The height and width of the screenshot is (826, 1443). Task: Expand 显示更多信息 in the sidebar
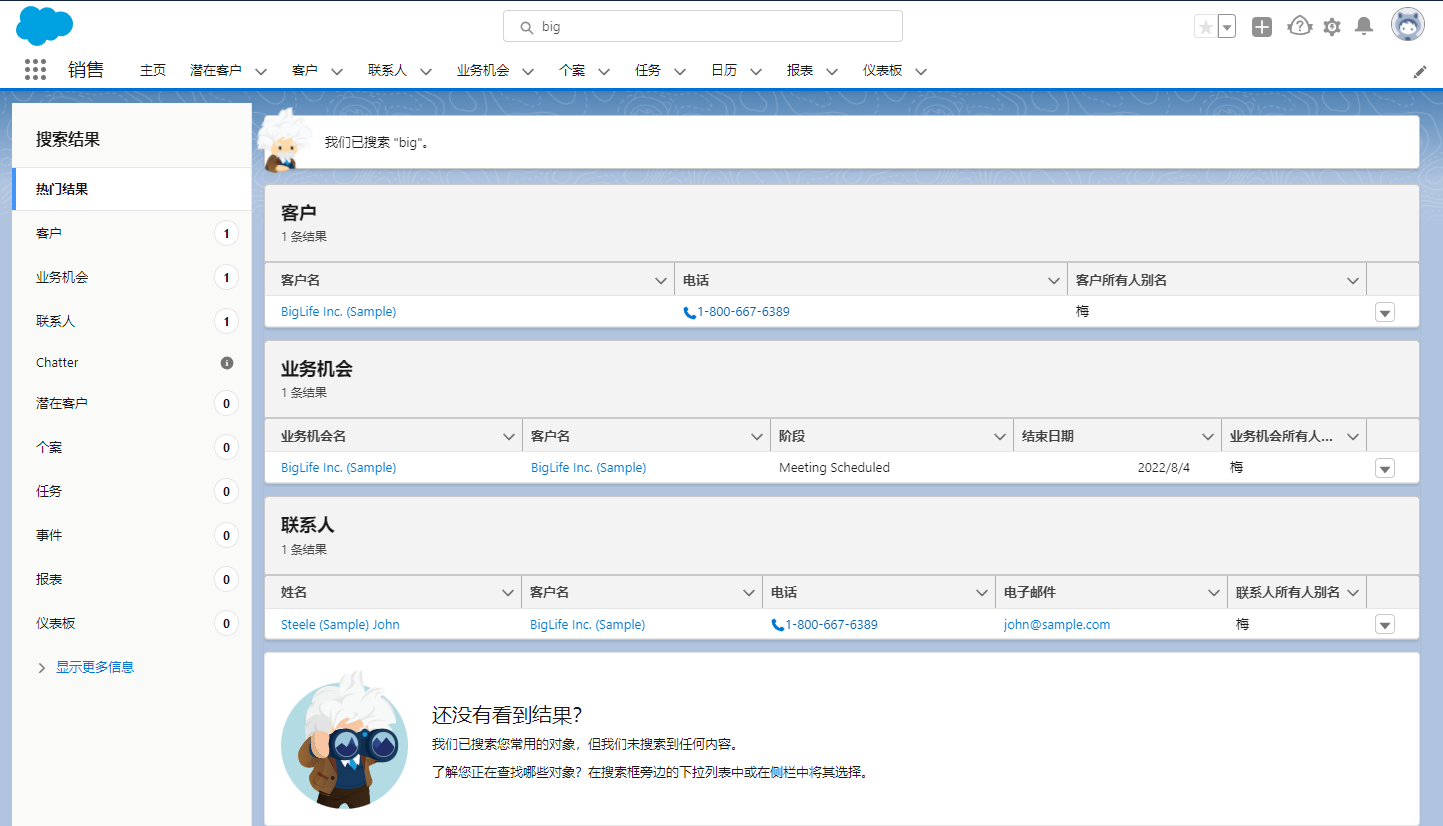pyautogui.click(x=94, y=667)
